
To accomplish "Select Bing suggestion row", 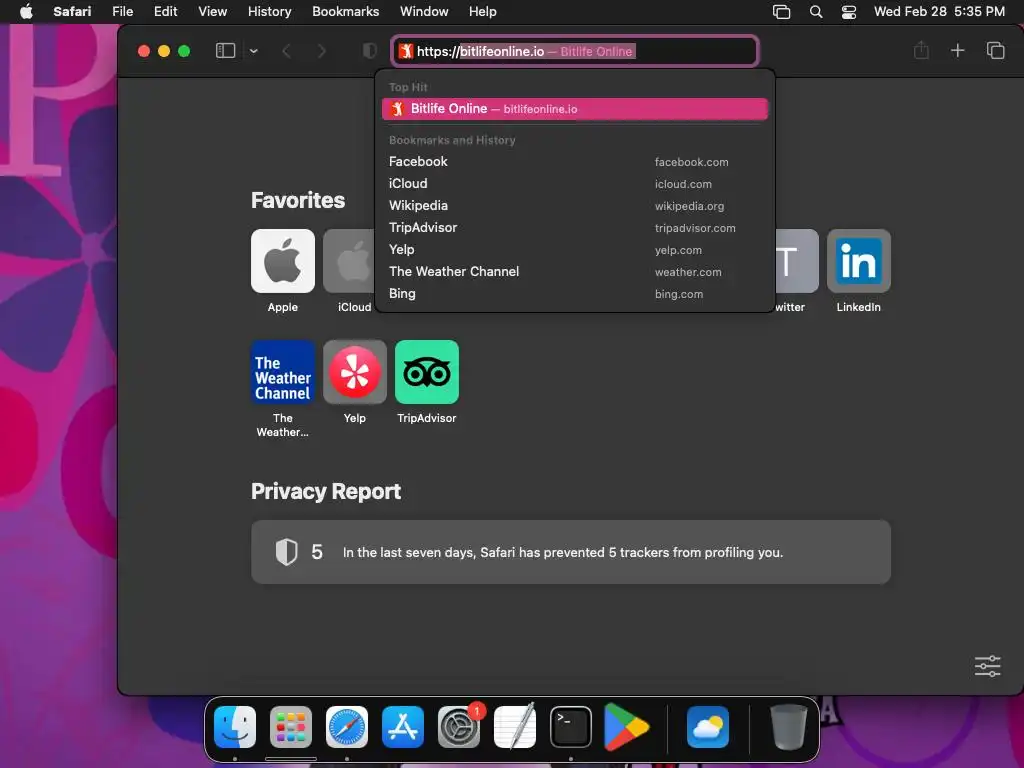I will [x=575, y=294].
